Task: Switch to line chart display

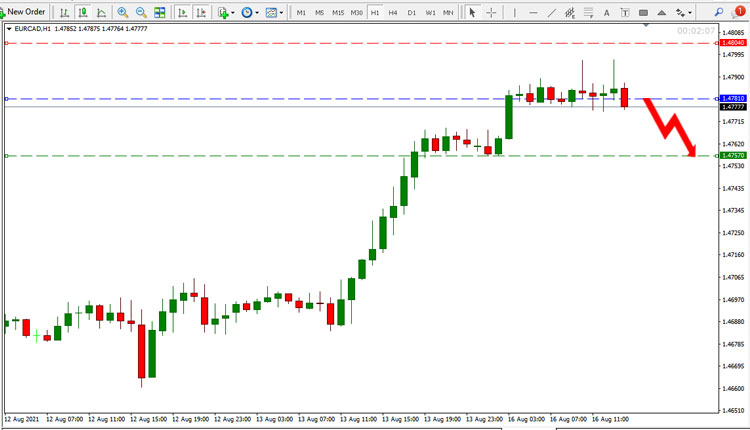Action: (101, 12)
